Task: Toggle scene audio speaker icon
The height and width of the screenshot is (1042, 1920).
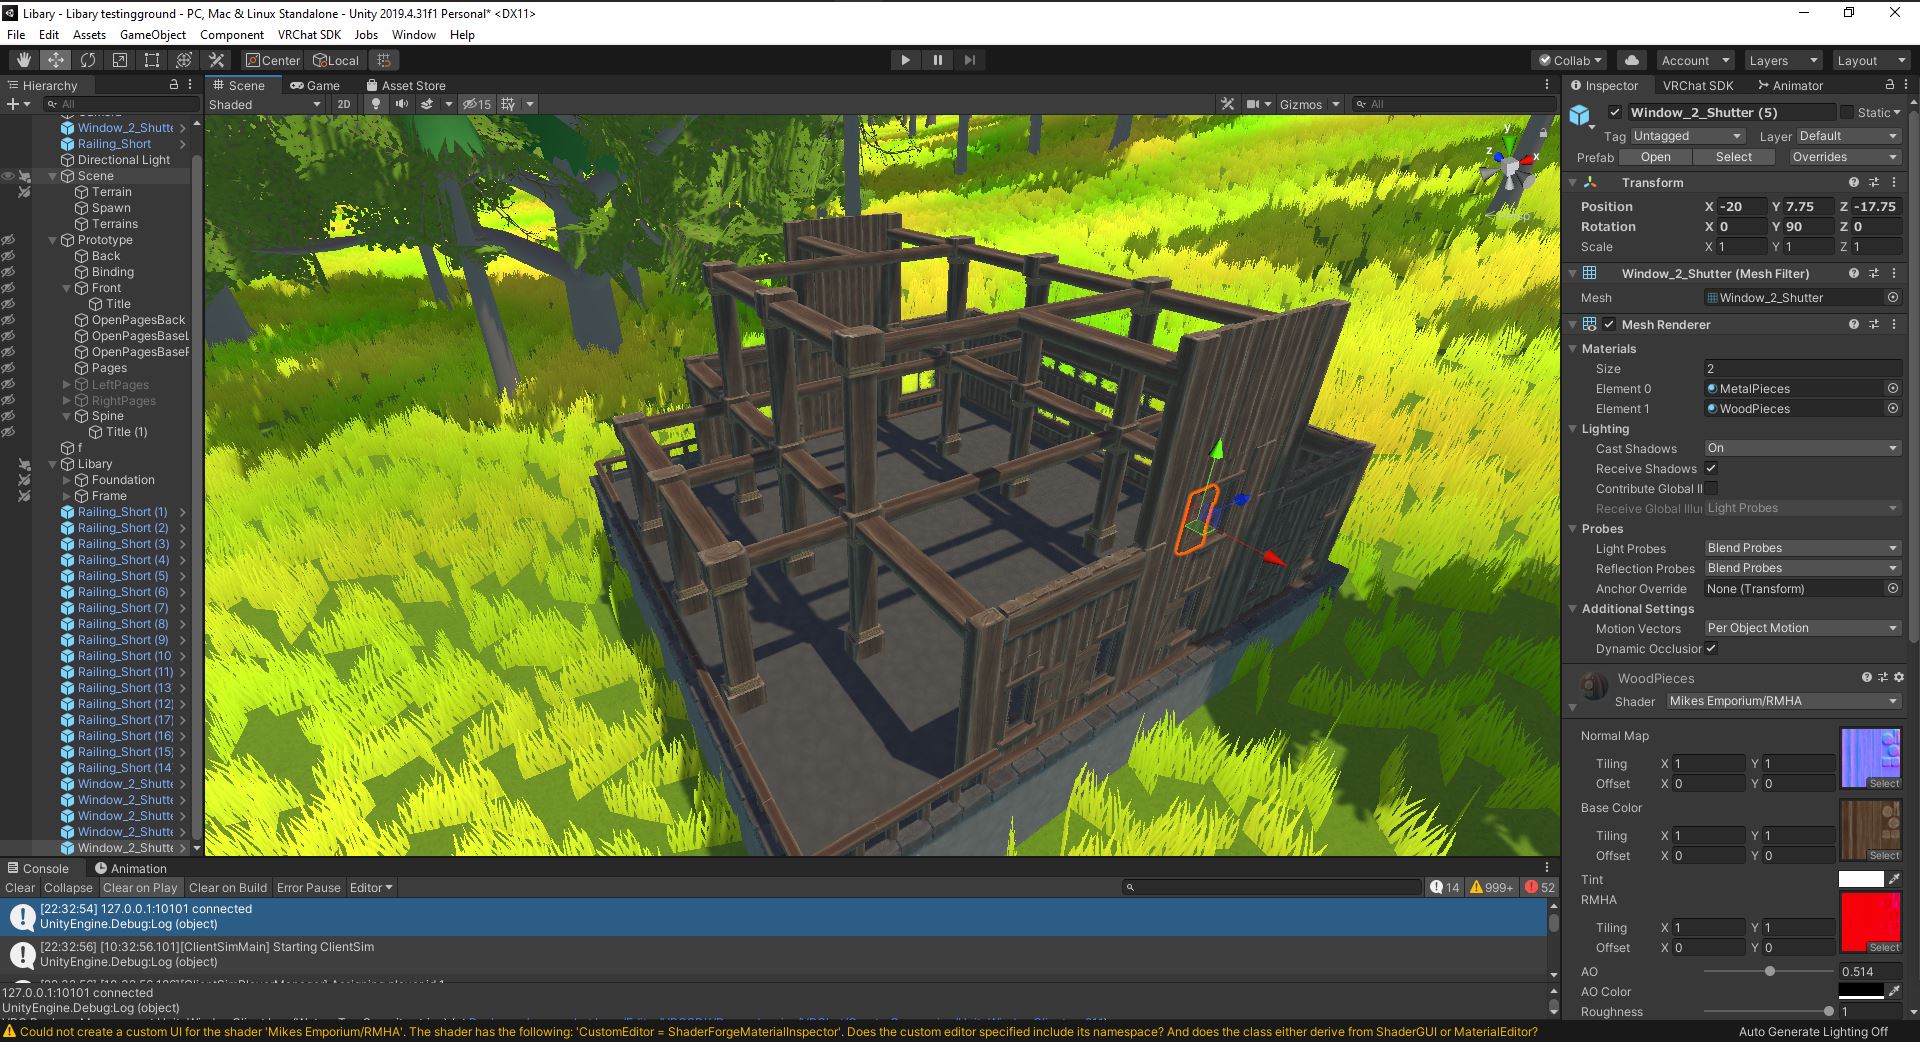Action: tap(402, 104)
